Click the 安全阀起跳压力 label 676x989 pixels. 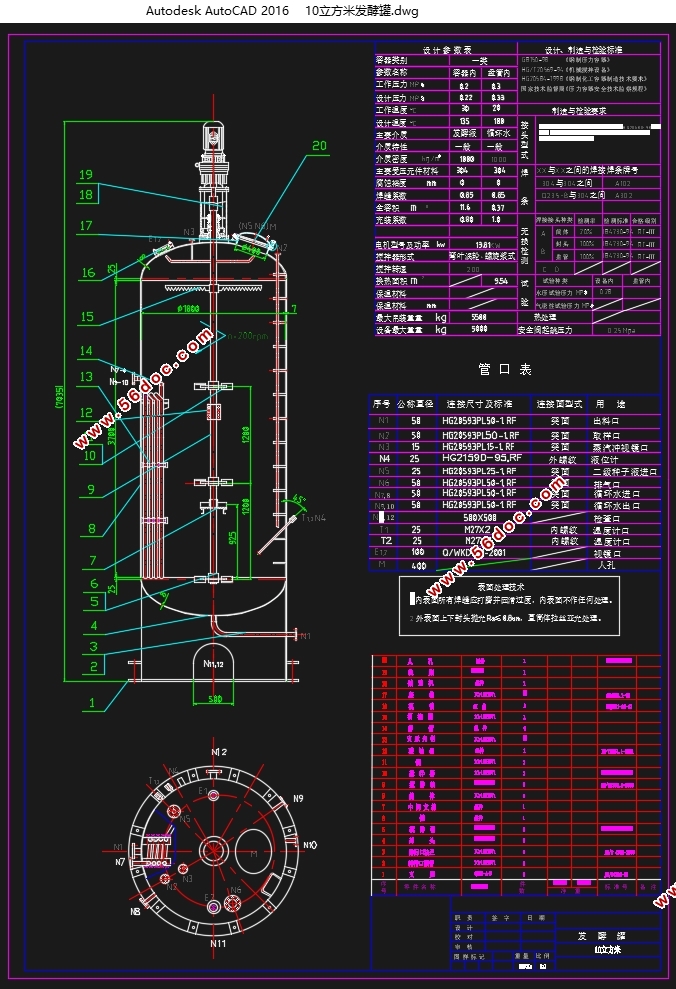(545, 330)
